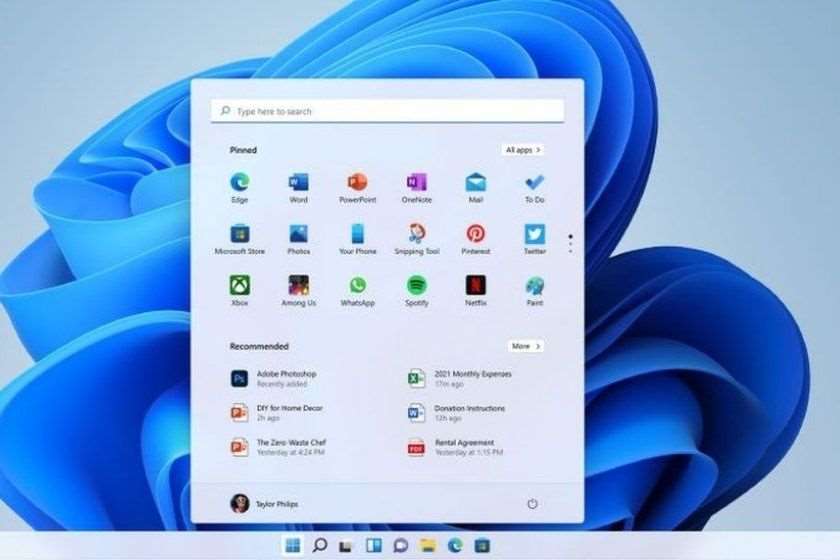Open Microsoft Store pinned app

pos(239,240)
